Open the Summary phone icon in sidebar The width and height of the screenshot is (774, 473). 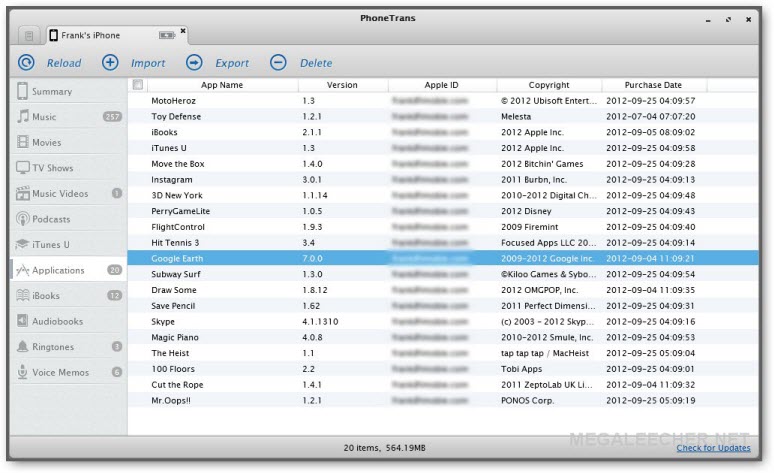pos(22,91)
